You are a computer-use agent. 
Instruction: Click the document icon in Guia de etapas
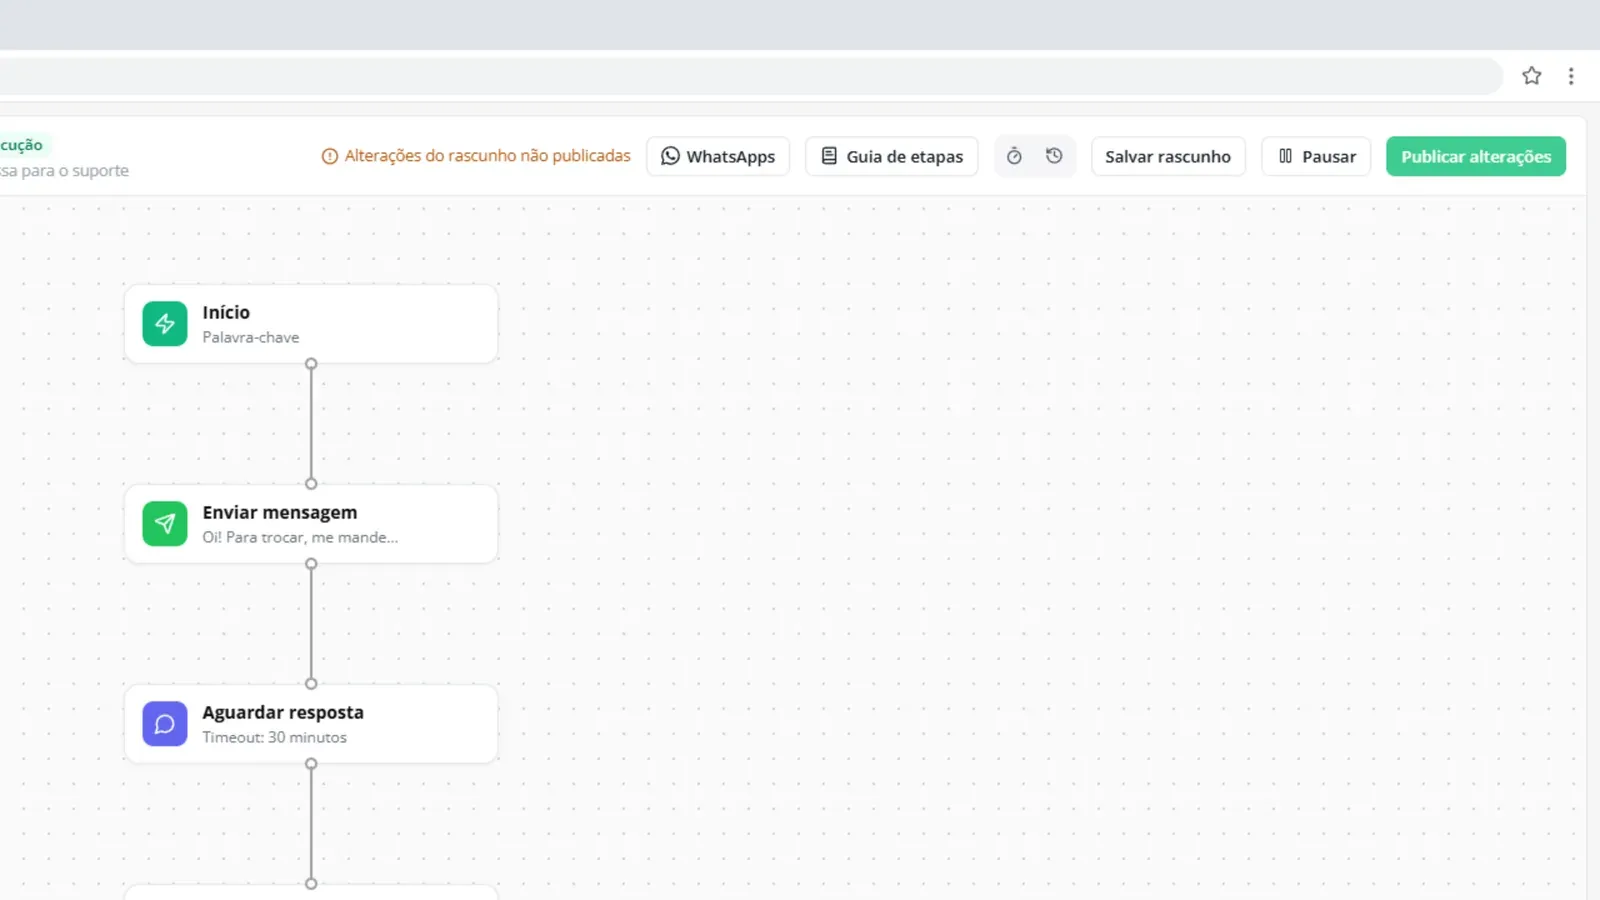[x=829, y=156]
